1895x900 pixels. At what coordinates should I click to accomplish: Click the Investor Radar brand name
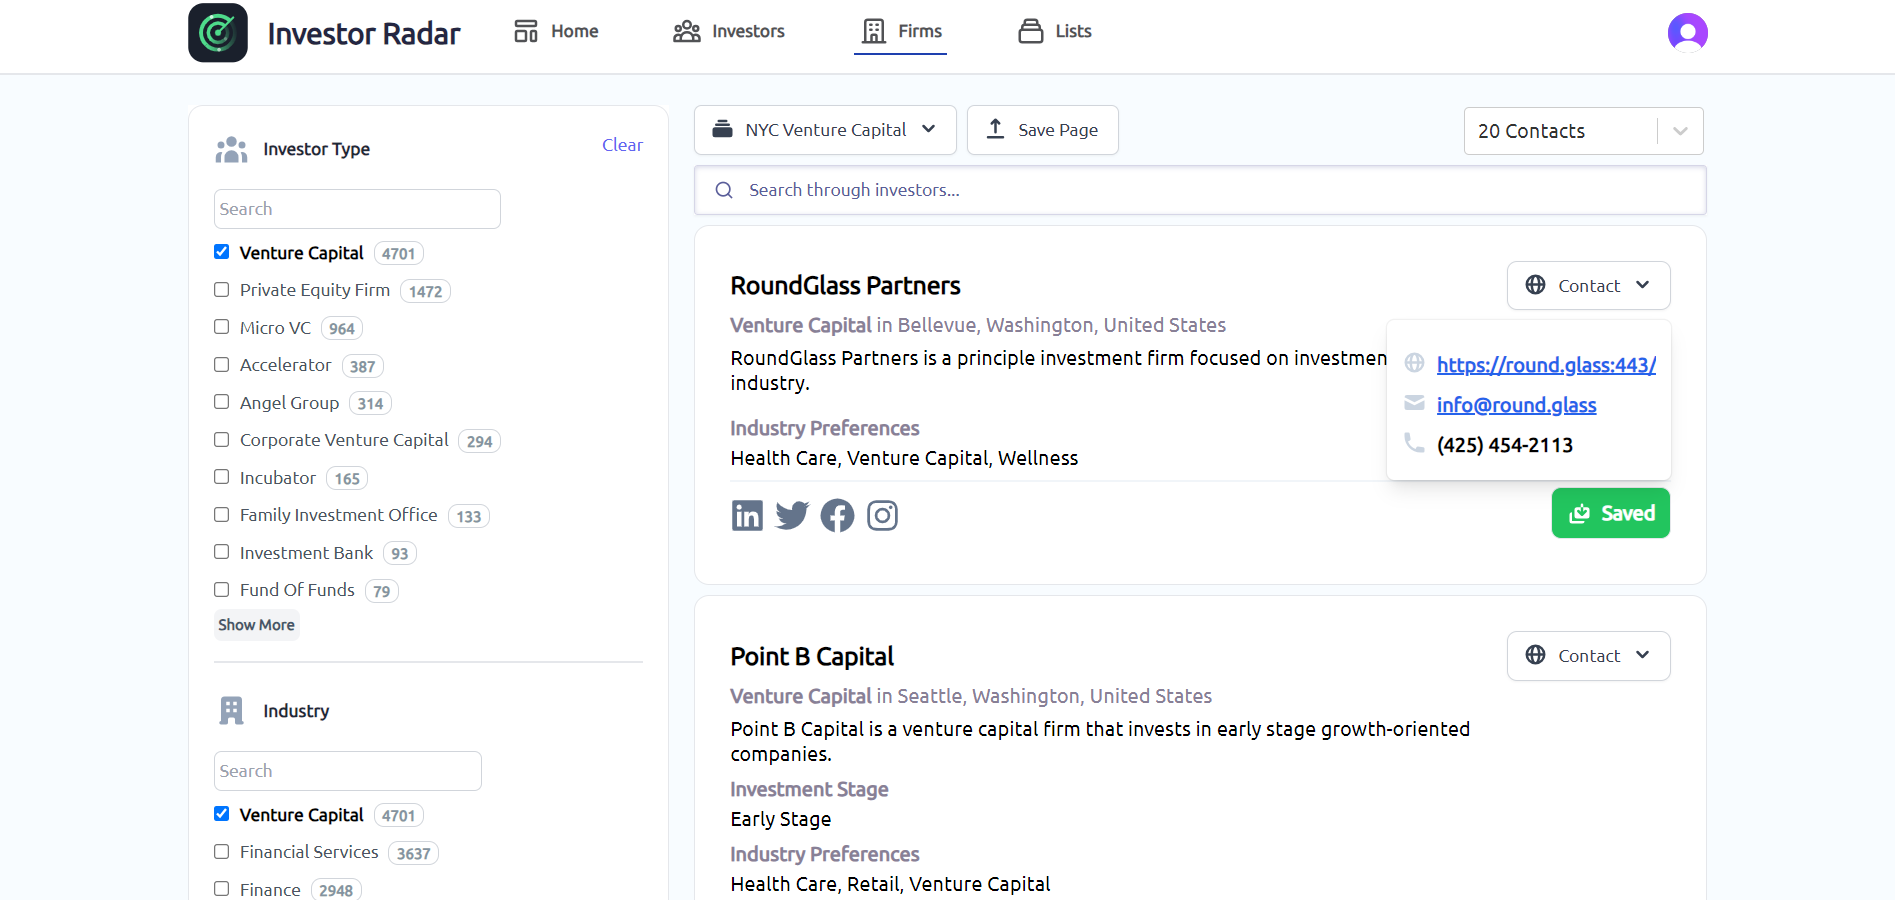[364, 34]
